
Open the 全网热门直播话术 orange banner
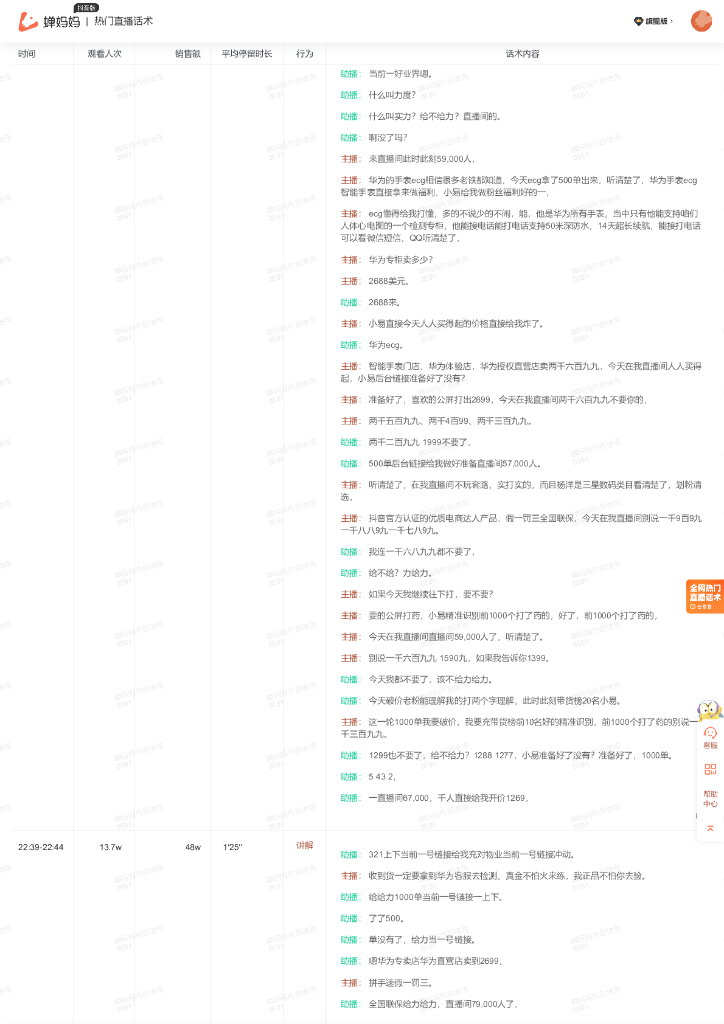[x=705, y=596]
